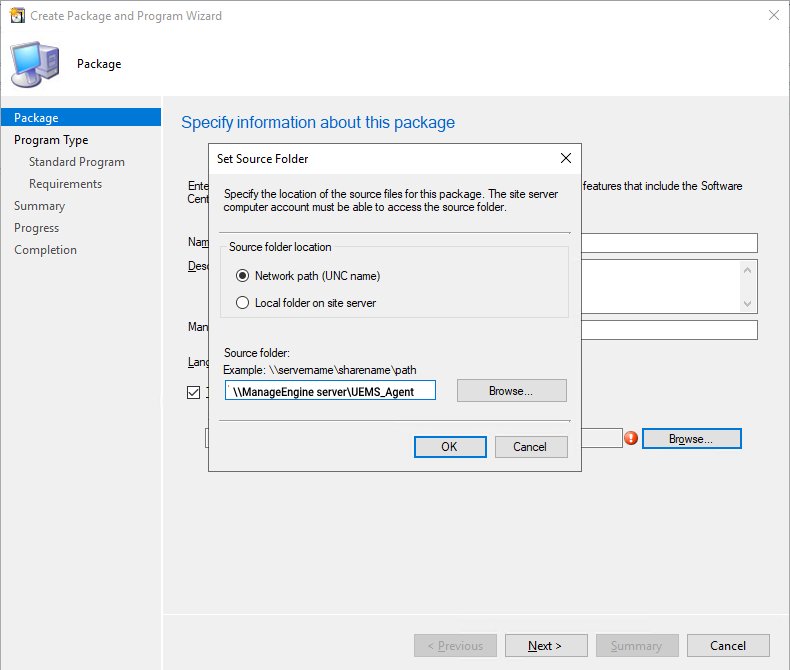
Task: Click the Name input field in wizard
Action: point(669,243)
